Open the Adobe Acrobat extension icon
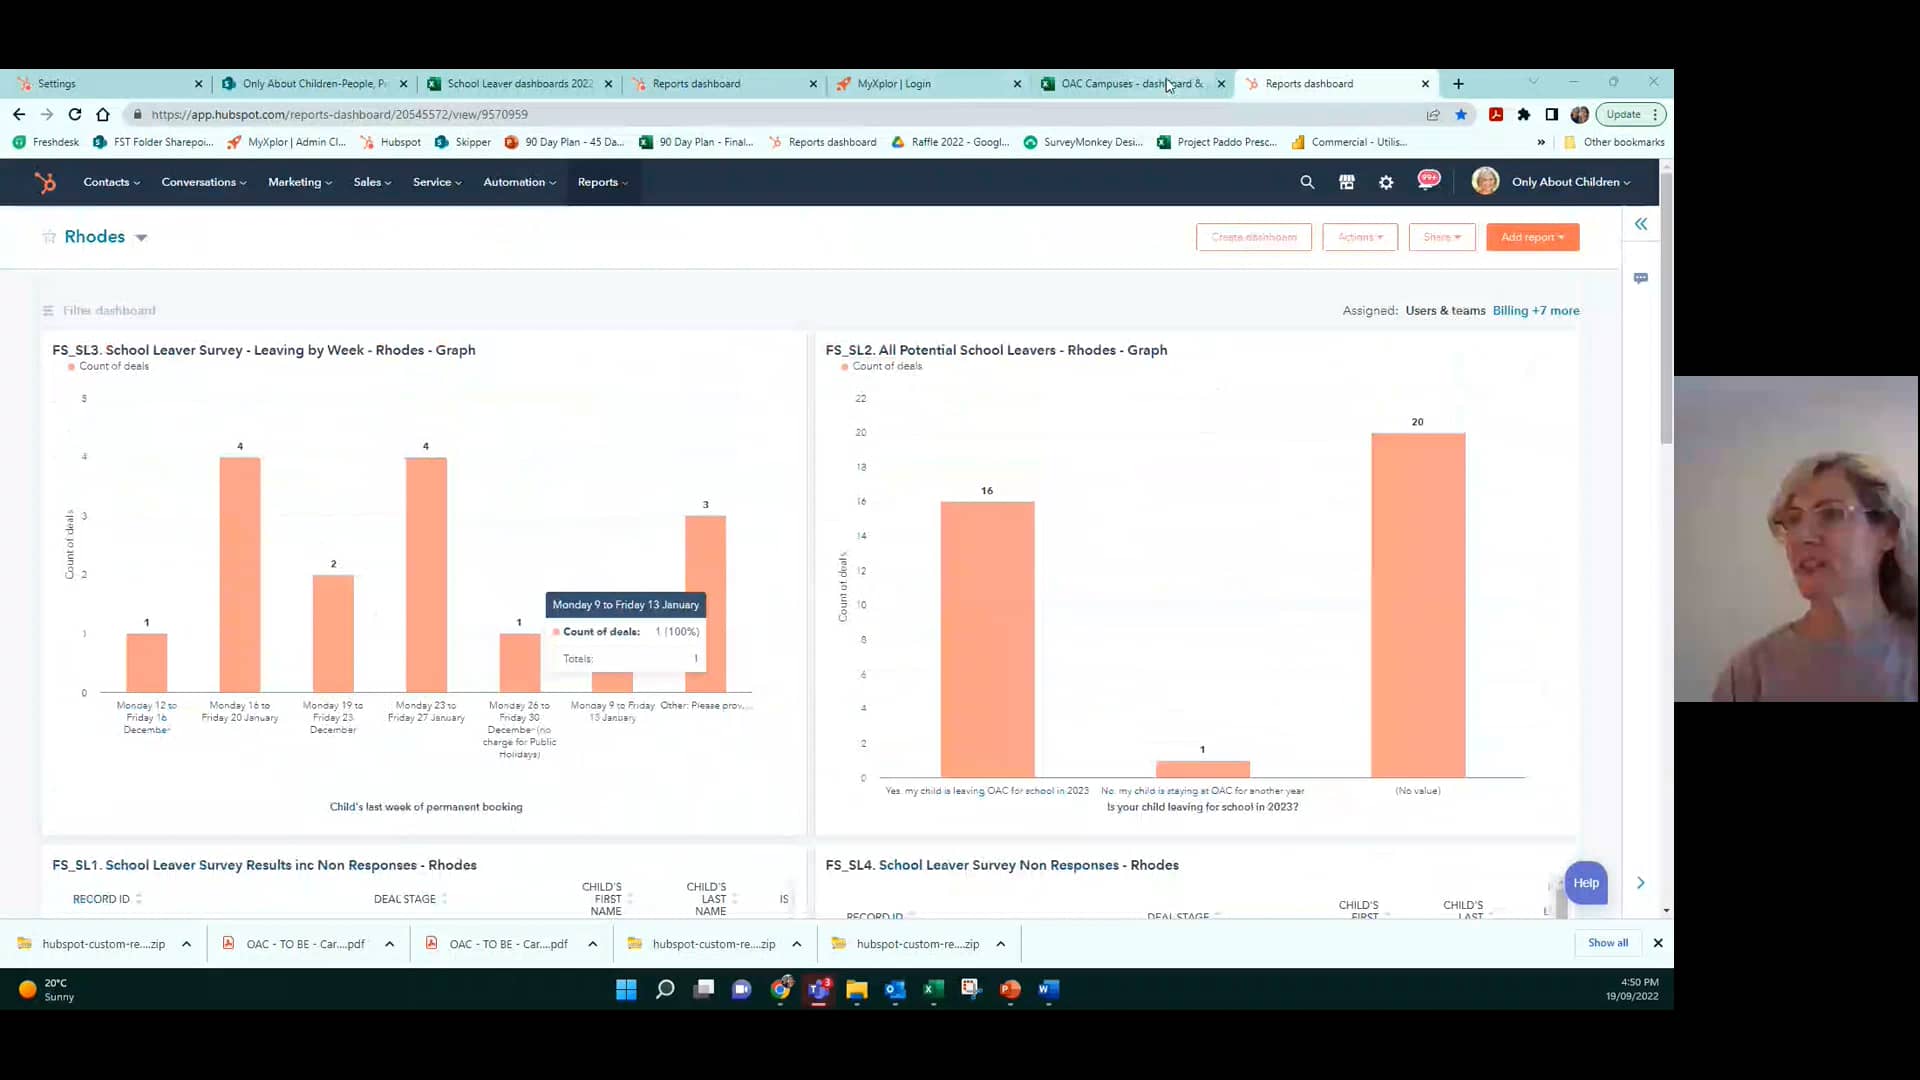1920x1080 pixels. tap(1497, 114)
